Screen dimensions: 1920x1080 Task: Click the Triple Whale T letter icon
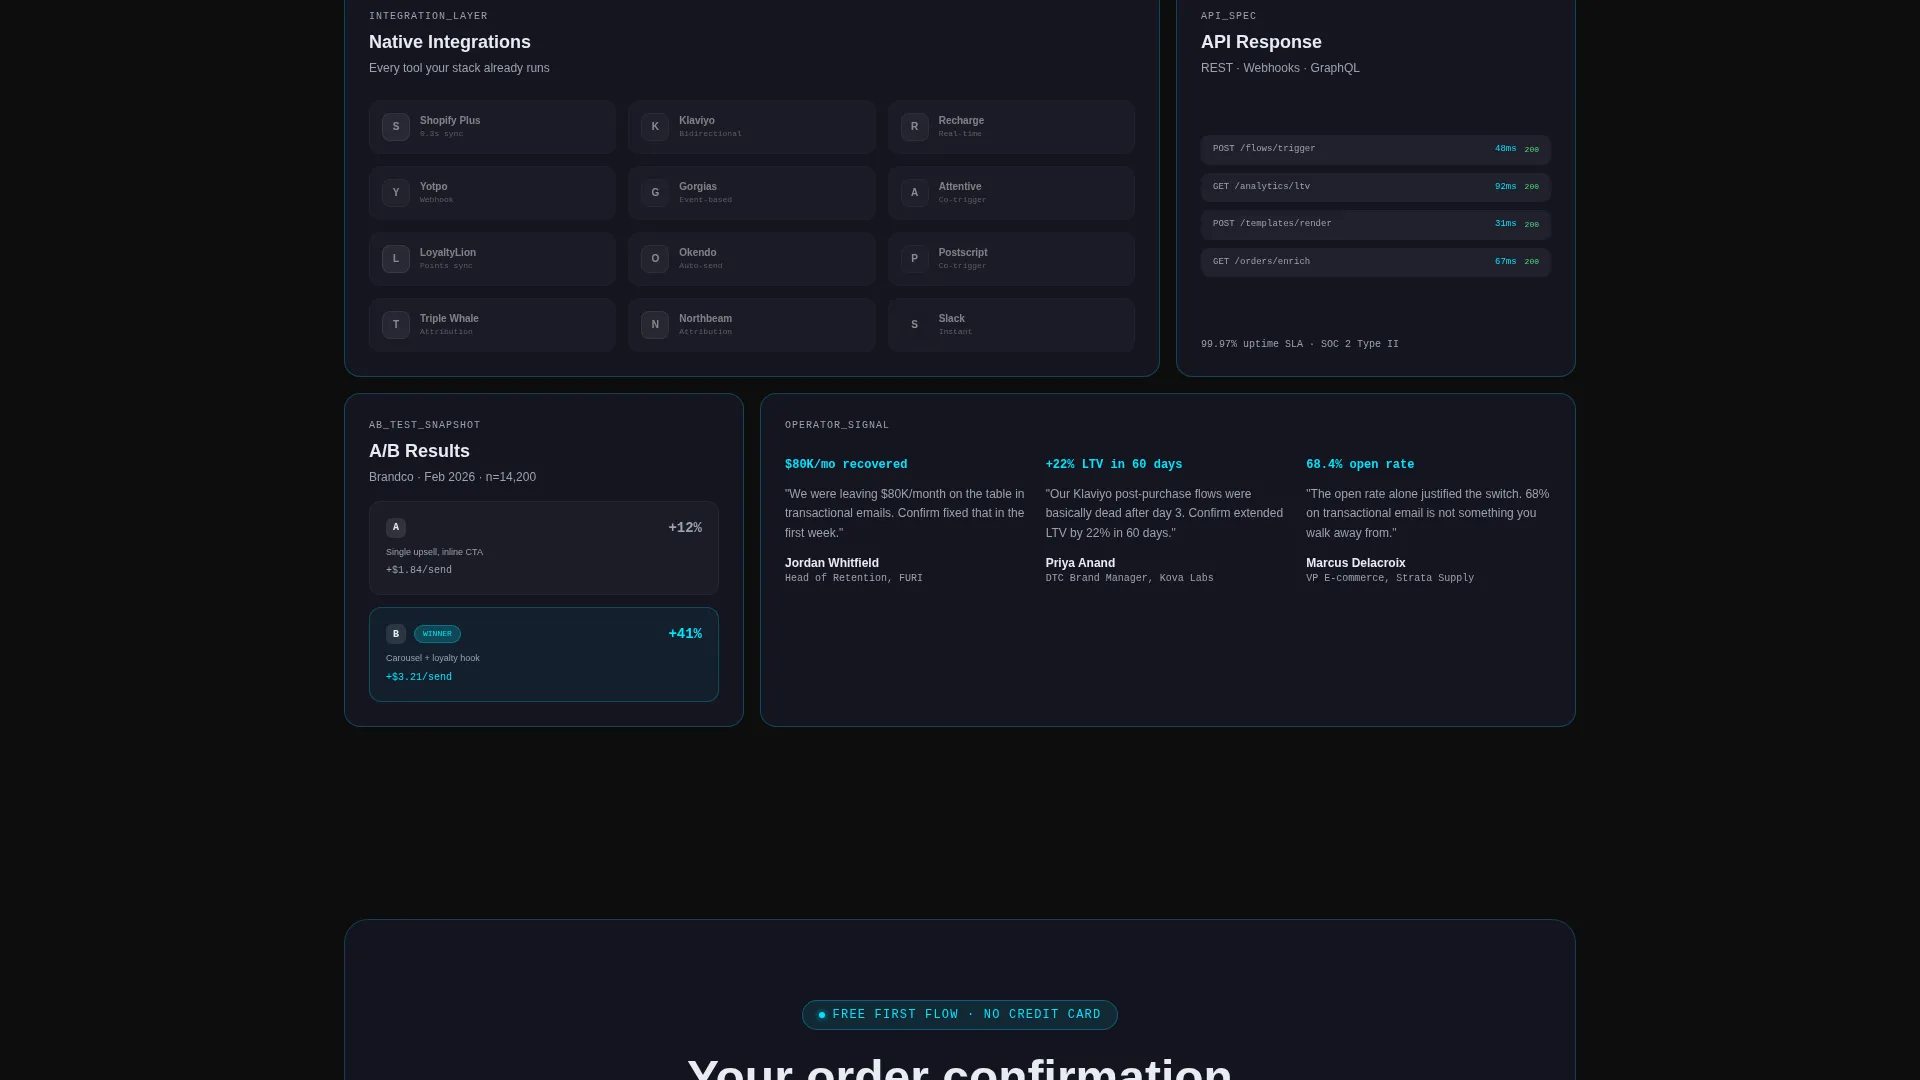point(396,325)
